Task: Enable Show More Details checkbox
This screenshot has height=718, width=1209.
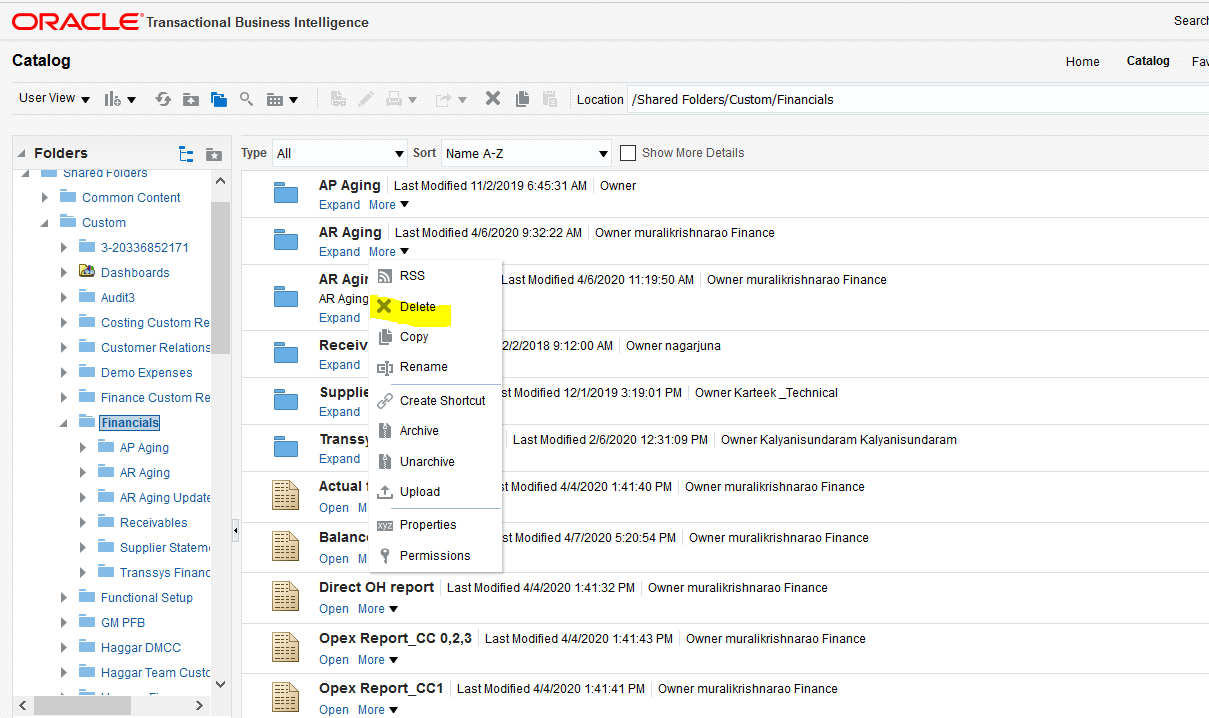Action: pyautogui.click(x=628, y=153)
